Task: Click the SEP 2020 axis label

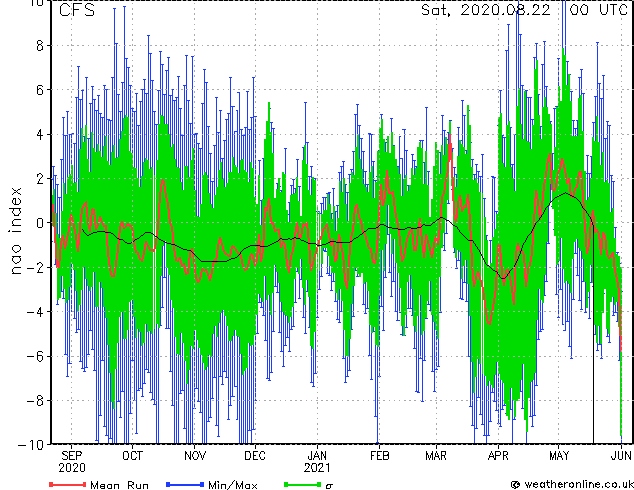Action: (72, 462)
